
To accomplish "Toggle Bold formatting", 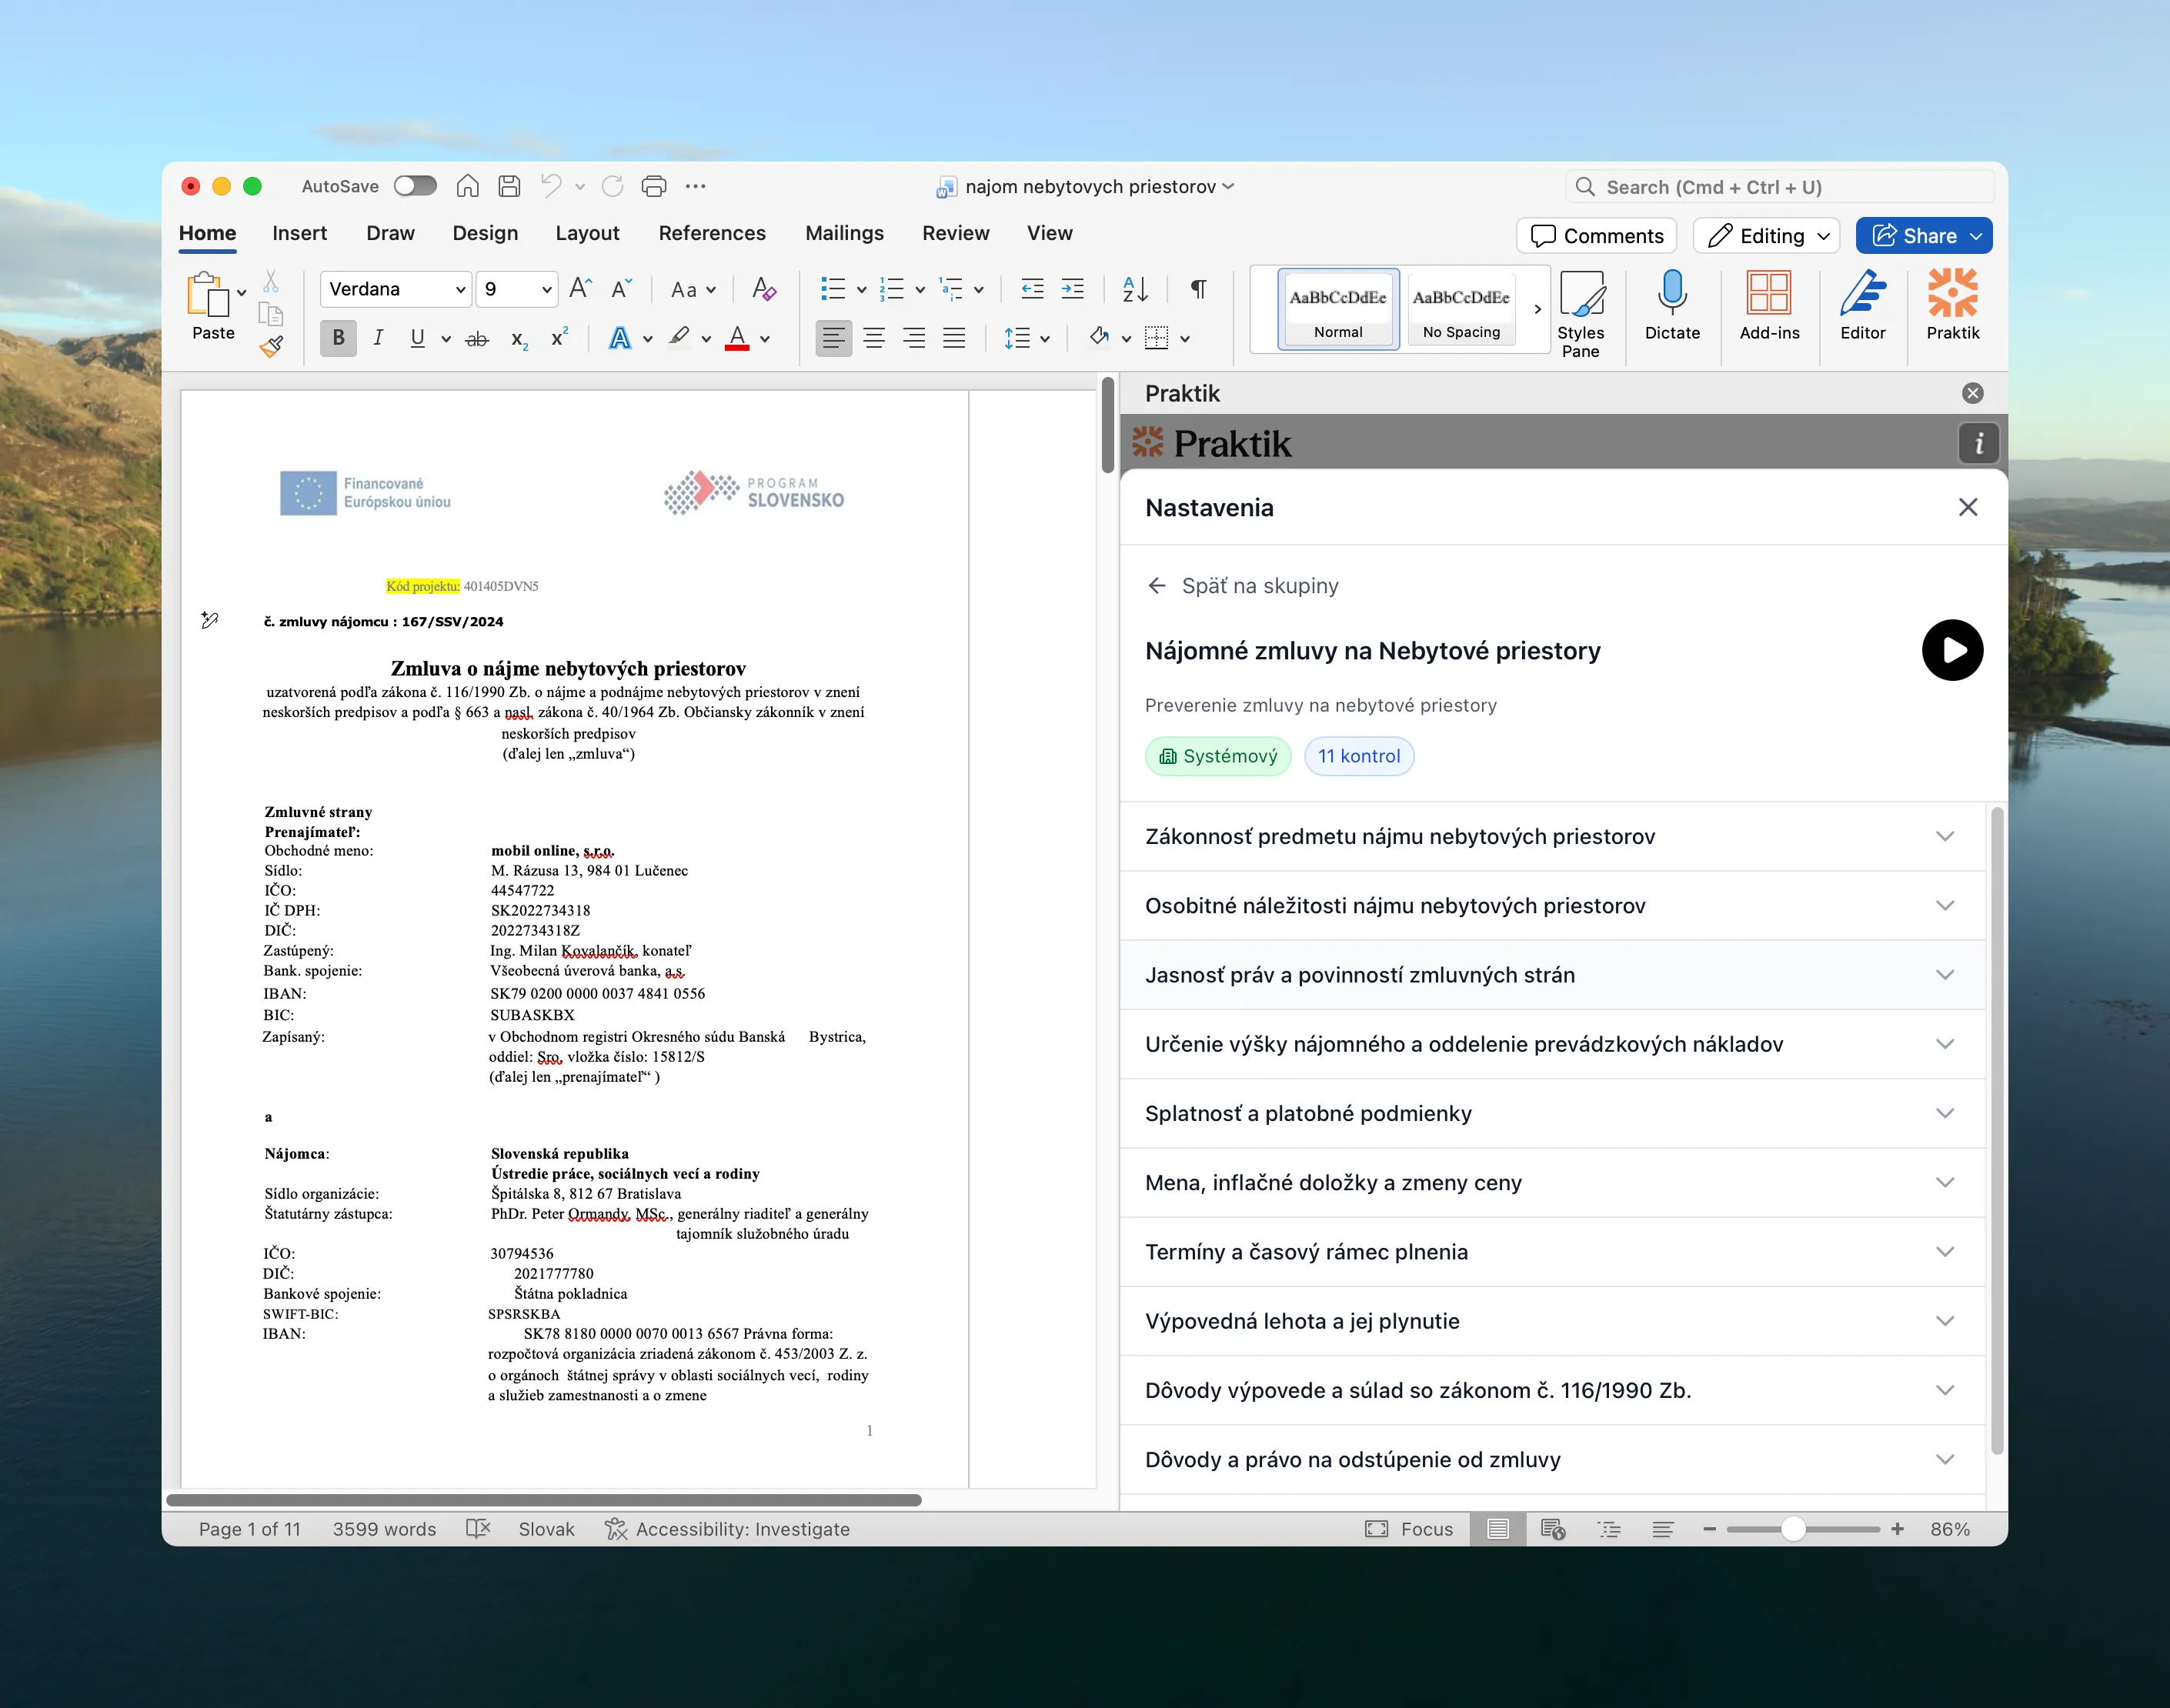I will point(338,338).
